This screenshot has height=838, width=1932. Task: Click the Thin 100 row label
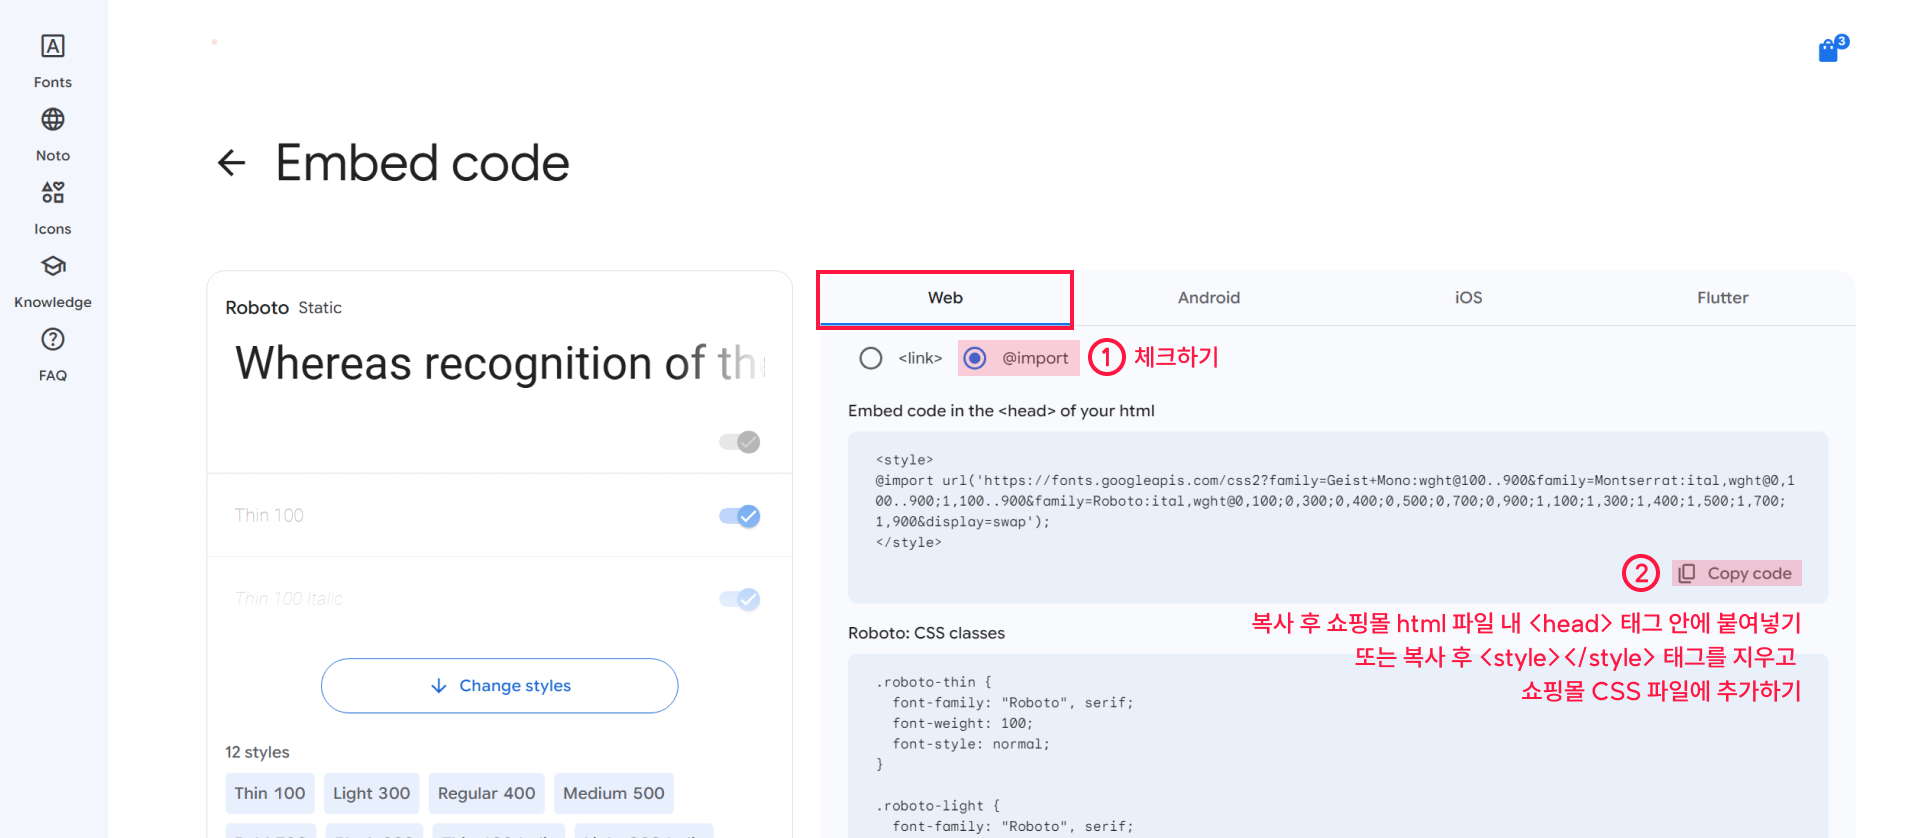coord(269,515)
